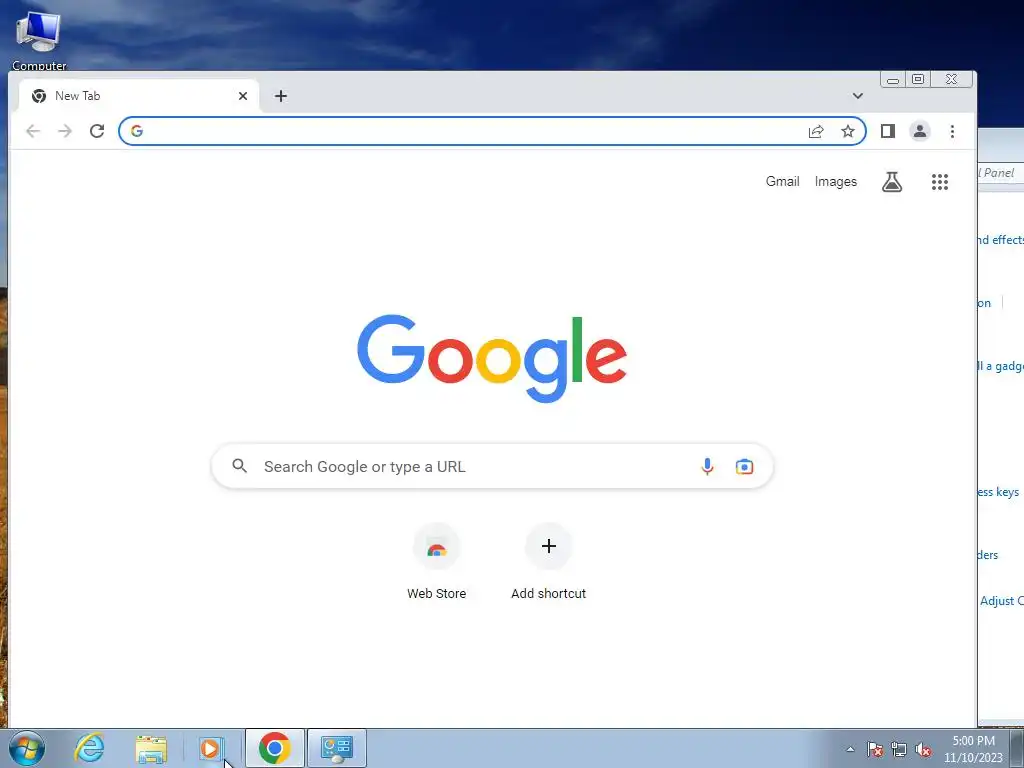Open the Google apps grid
Viewport: 1024px width, 768px height.
click(x=940, y=182)
